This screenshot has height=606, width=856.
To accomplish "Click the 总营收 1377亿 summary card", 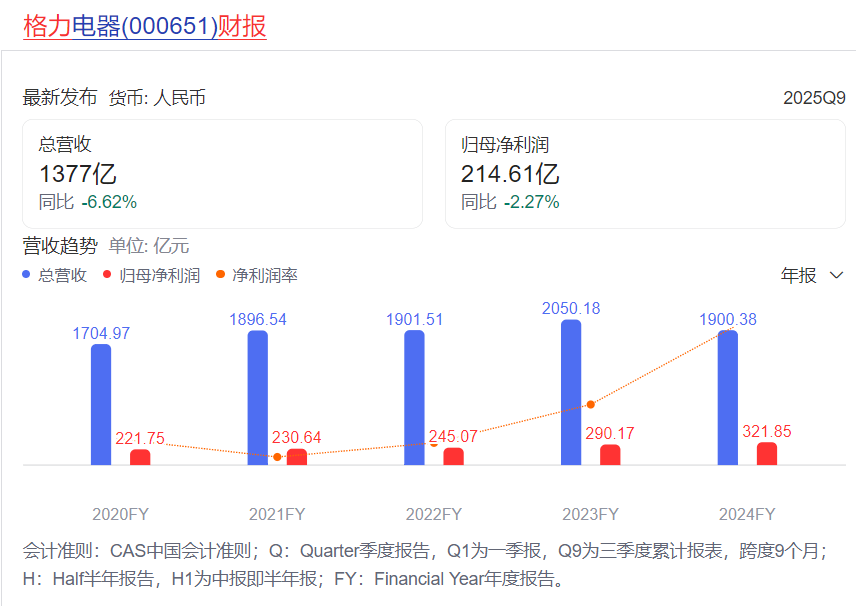I will click(x=222, y=174).
